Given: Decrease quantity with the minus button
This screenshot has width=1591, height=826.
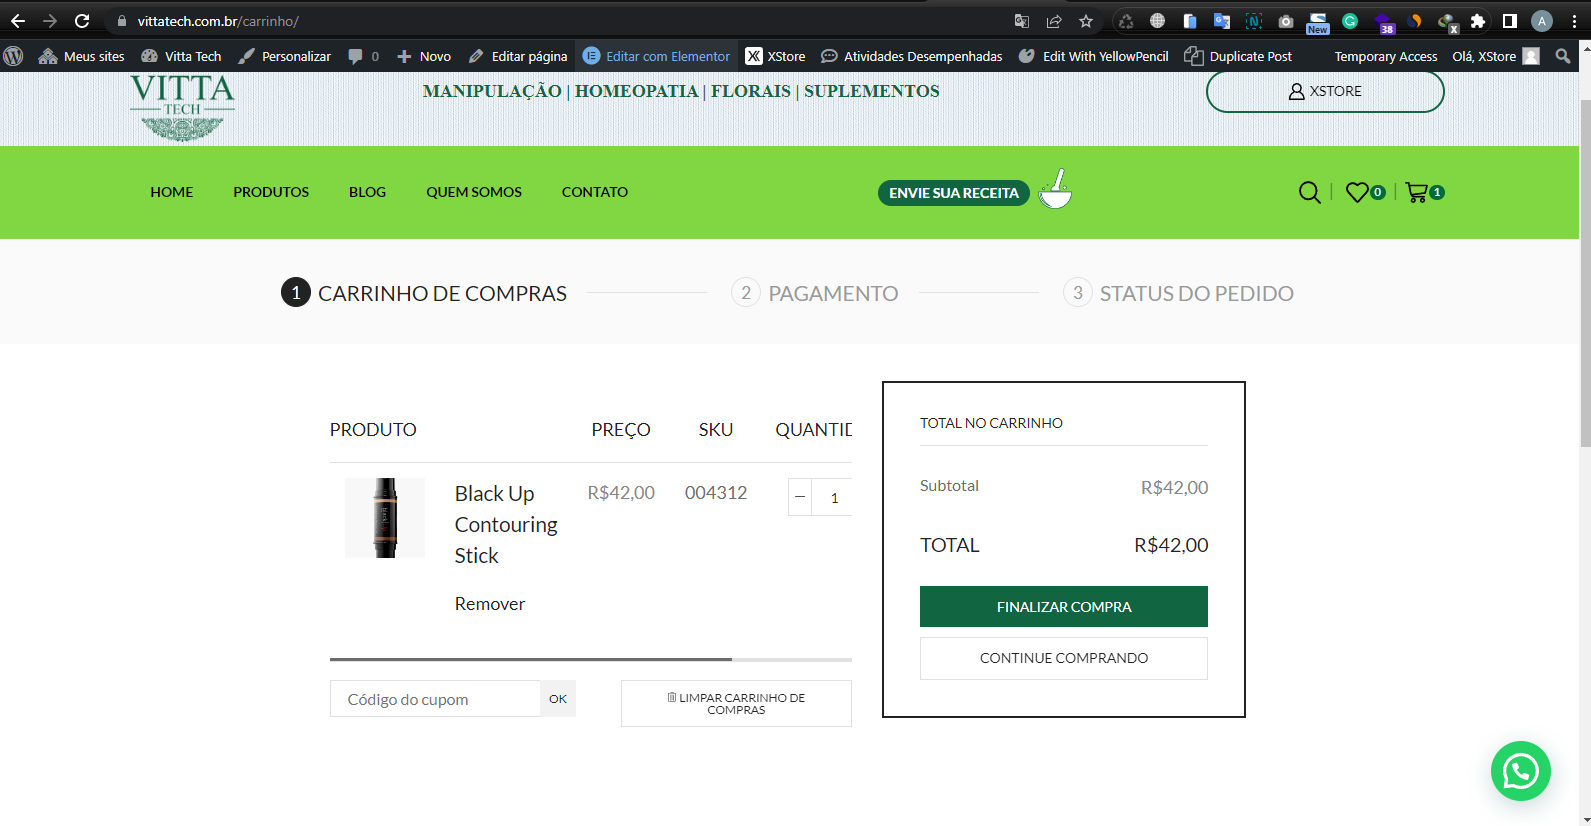Looking at the screenshot, I should coord(800,497).
